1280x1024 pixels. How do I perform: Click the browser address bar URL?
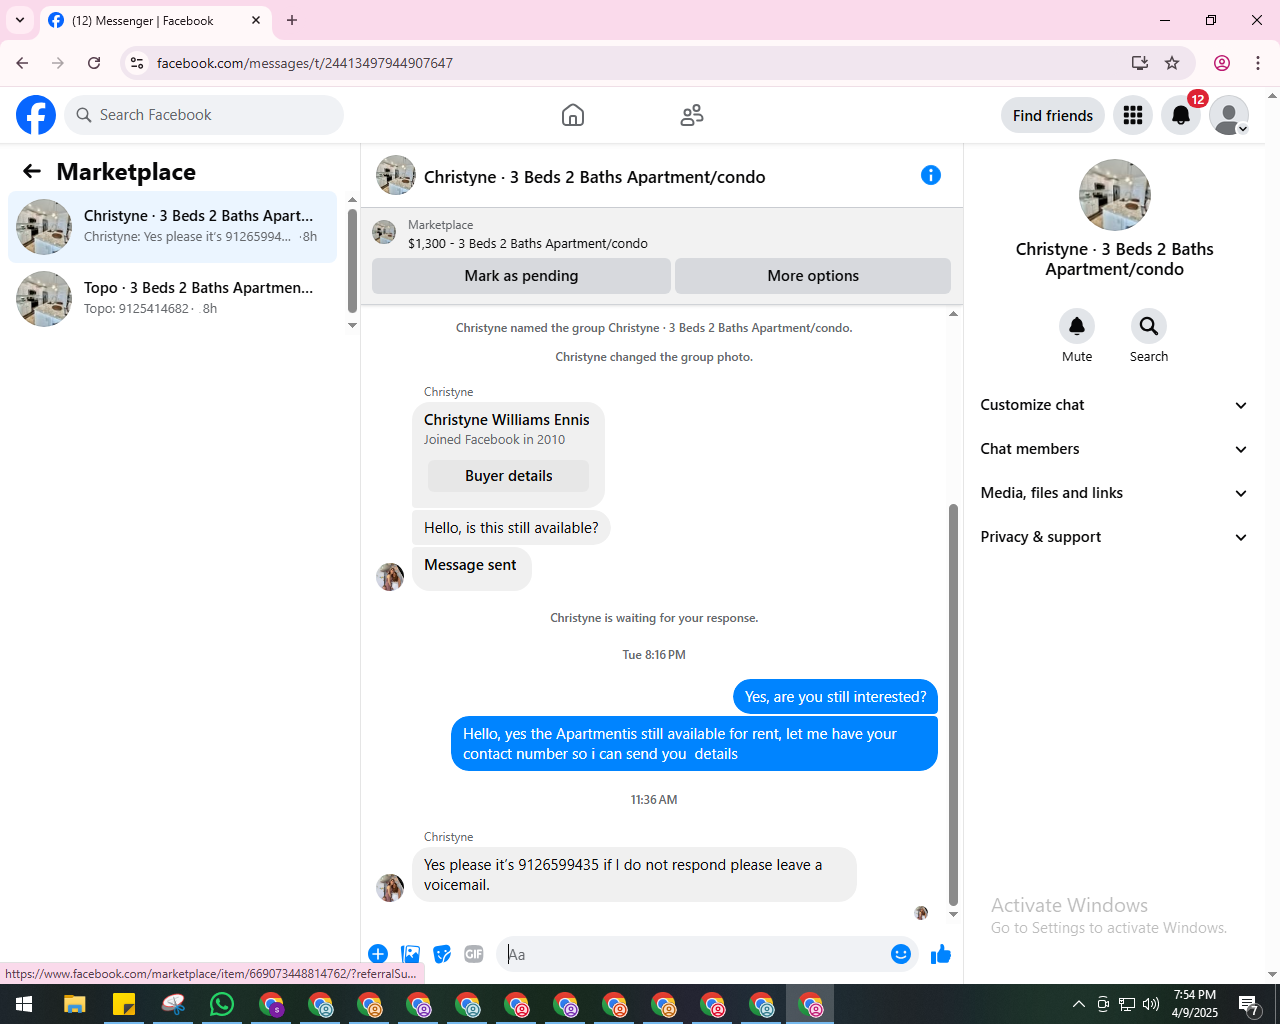[x=305, y=63]
